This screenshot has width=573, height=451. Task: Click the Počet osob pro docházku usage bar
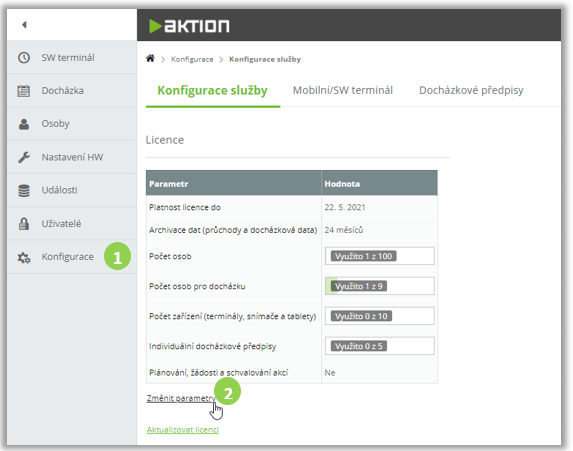[379, 286]
